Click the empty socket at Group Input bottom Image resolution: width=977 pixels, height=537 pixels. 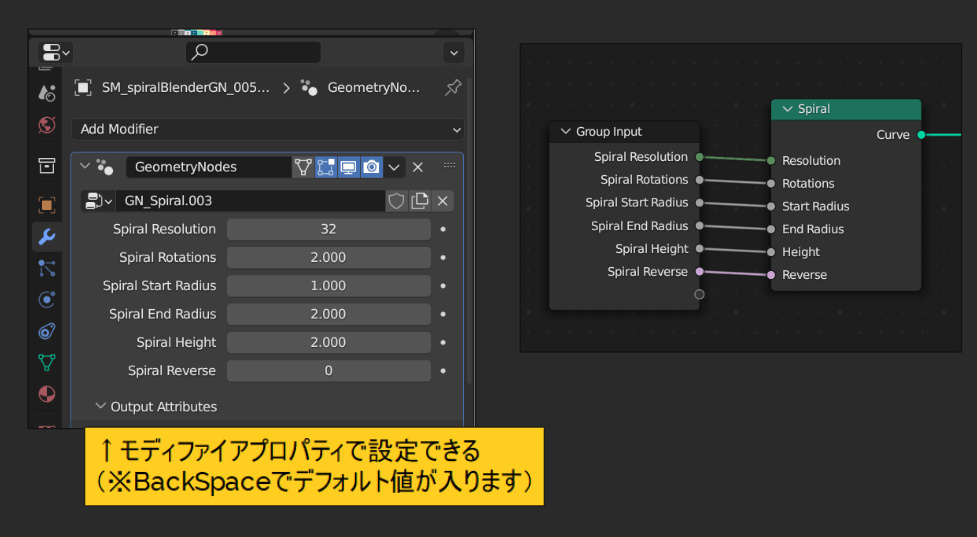tap(699, 294)
